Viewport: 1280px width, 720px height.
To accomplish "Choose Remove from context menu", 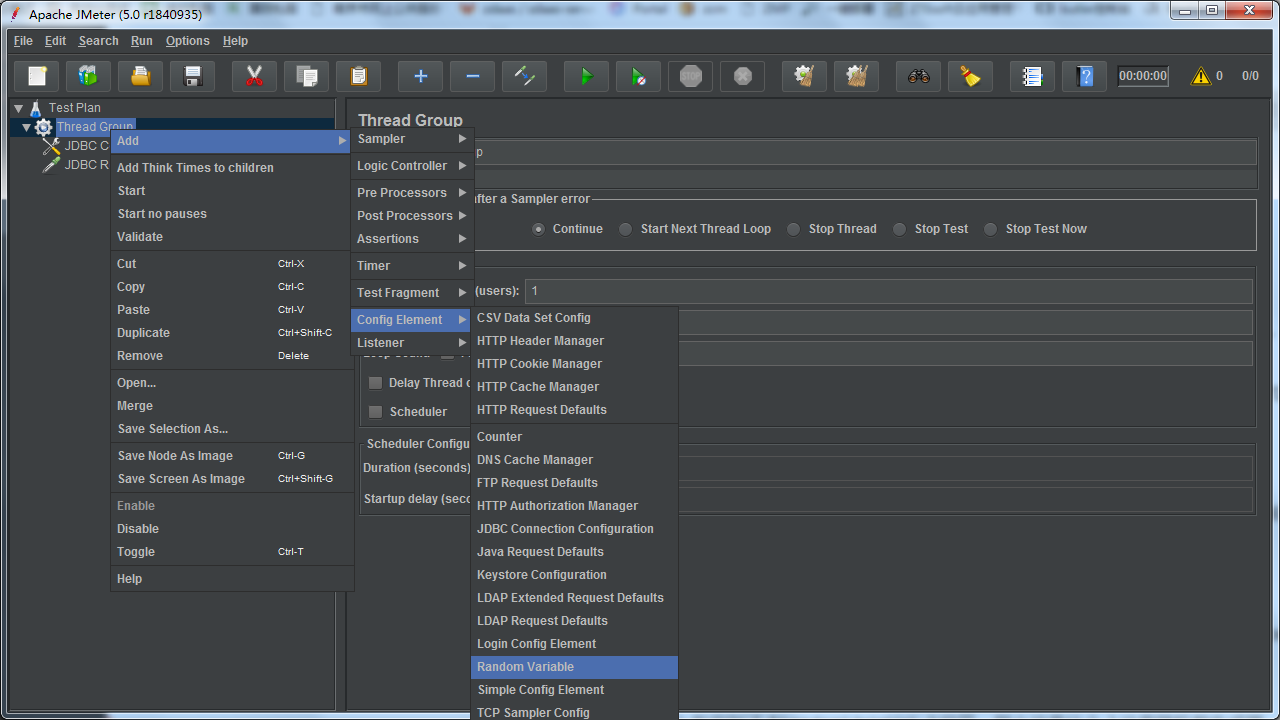I will click(232, 356).
